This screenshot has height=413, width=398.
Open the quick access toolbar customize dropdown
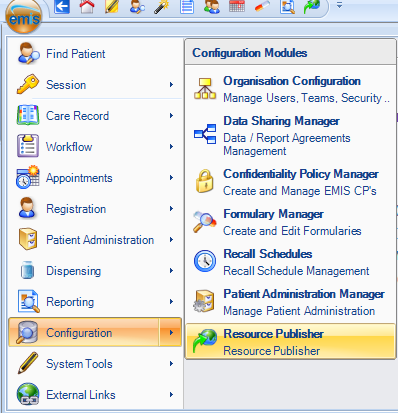(x=339, y=5)
